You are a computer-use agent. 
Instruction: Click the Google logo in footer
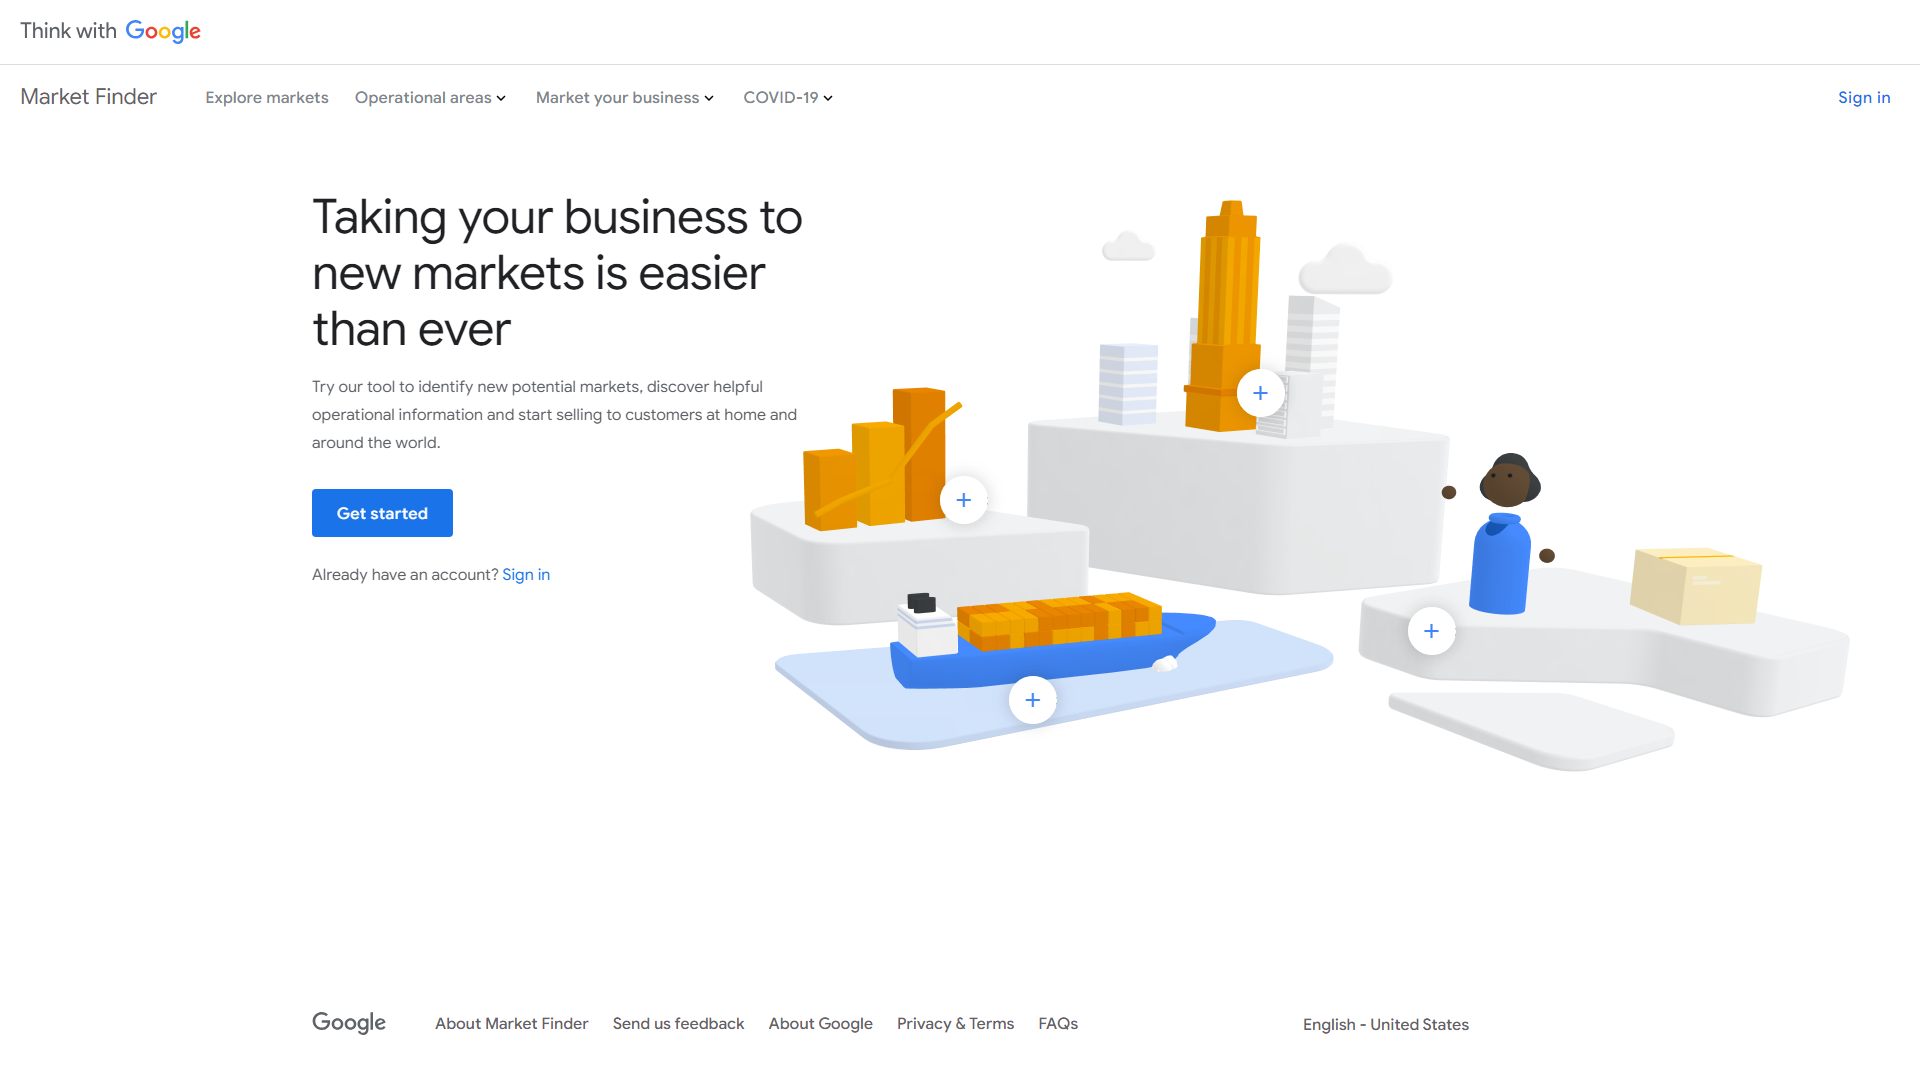click(x=348, y=1023)
